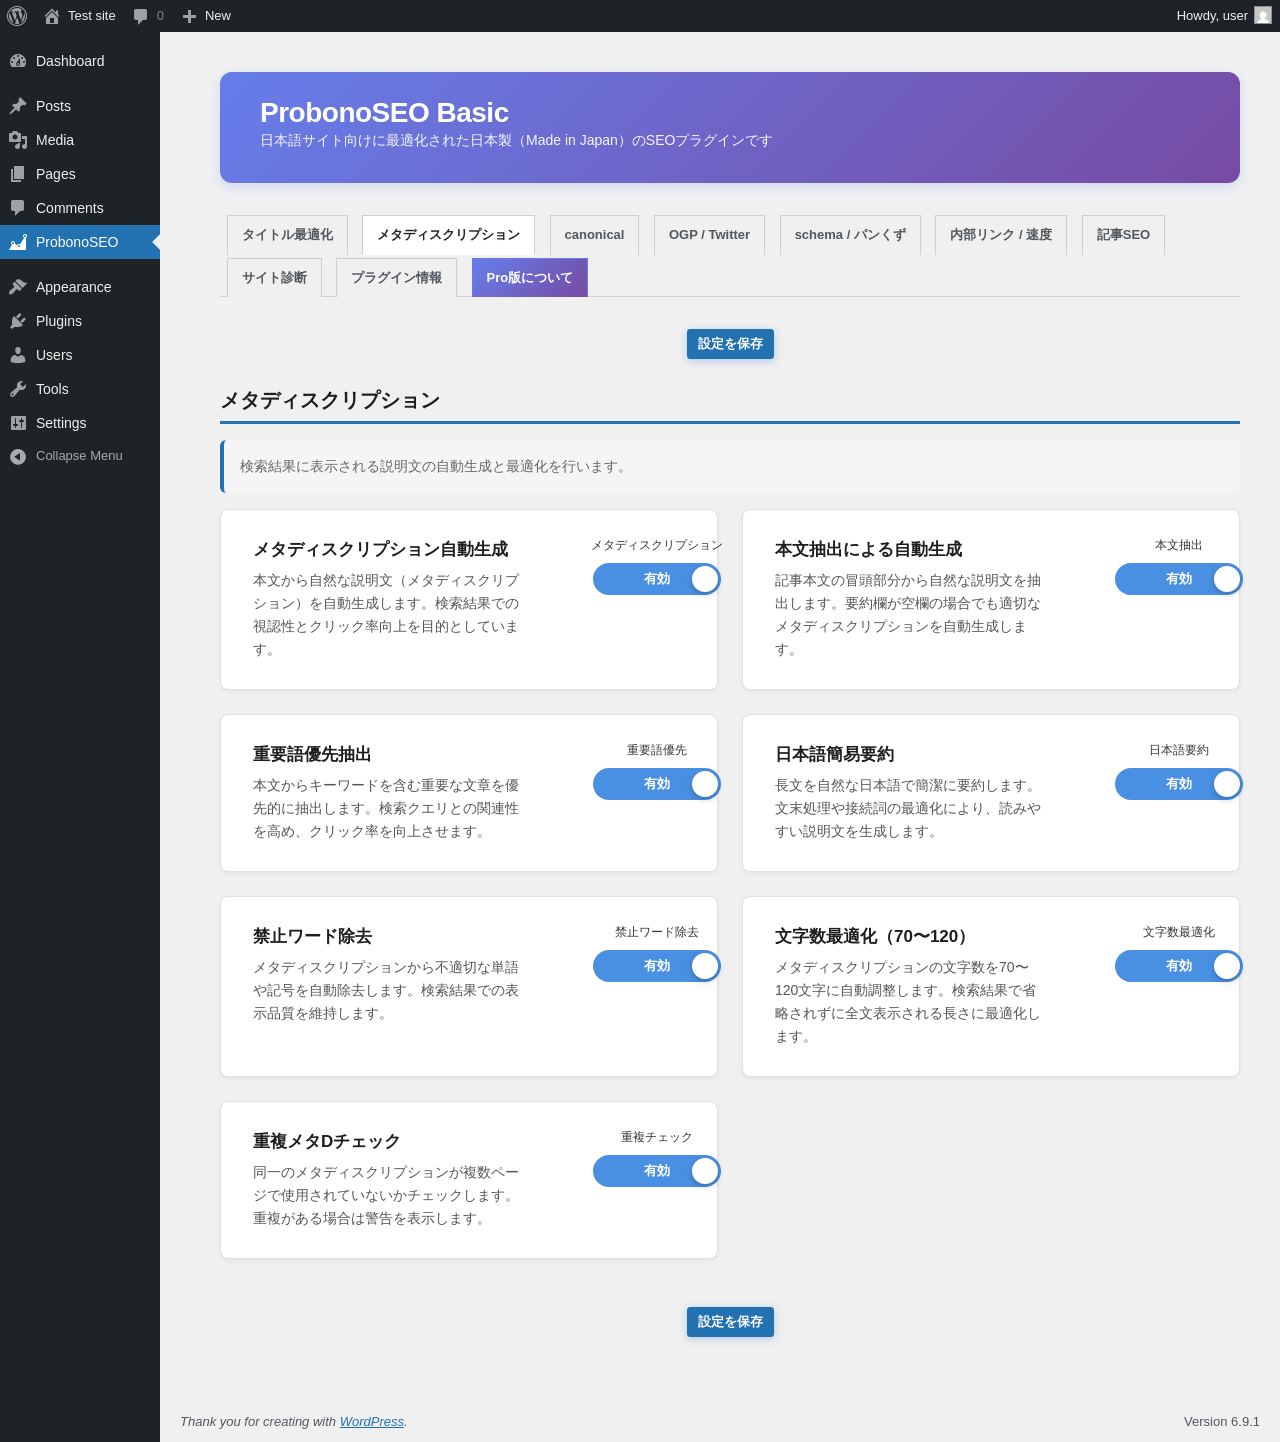Viewport: 1280px width, 1442px height.
Task: Disable メタディスクリプション自動生成 toggle
Action: 657,579
